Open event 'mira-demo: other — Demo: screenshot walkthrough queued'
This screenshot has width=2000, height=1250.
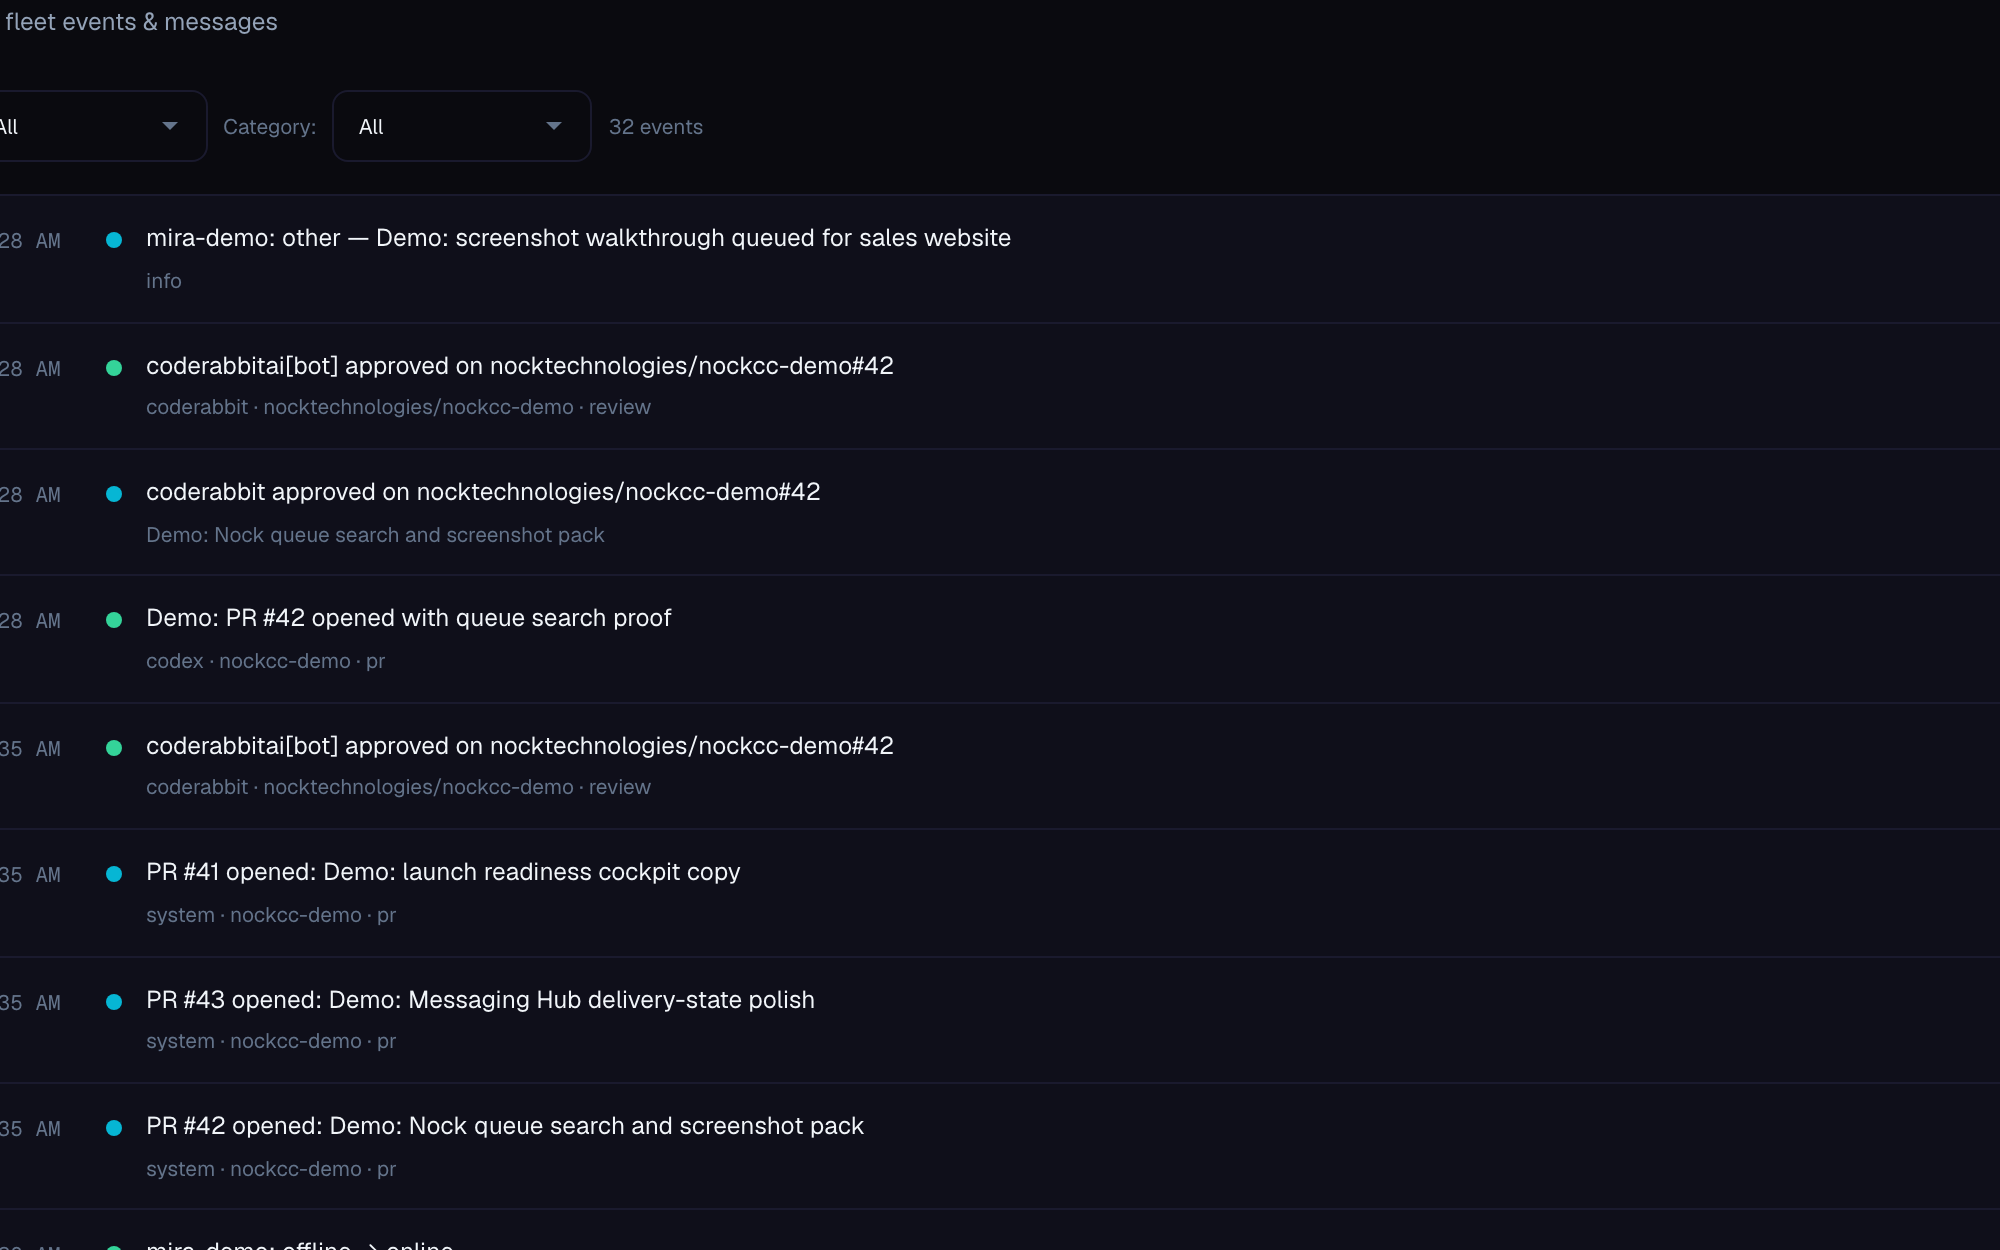coord(578,238)
